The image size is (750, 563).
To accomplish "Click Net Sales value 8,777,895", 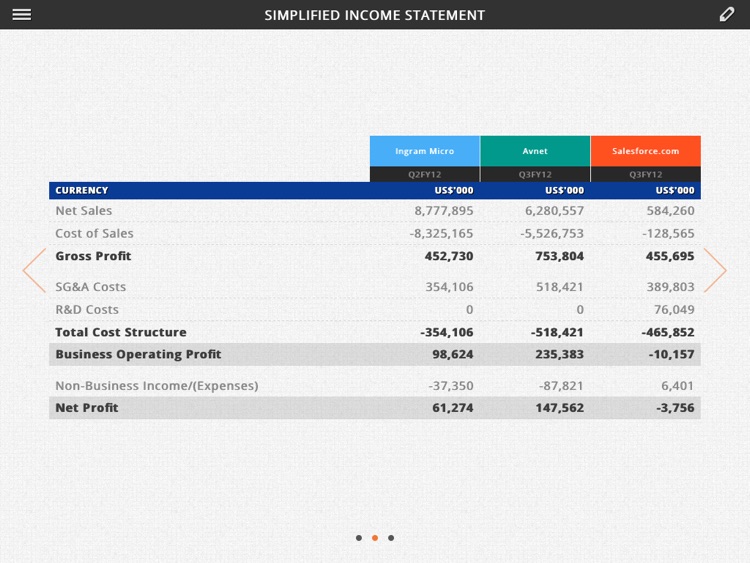I will (444, 210).
